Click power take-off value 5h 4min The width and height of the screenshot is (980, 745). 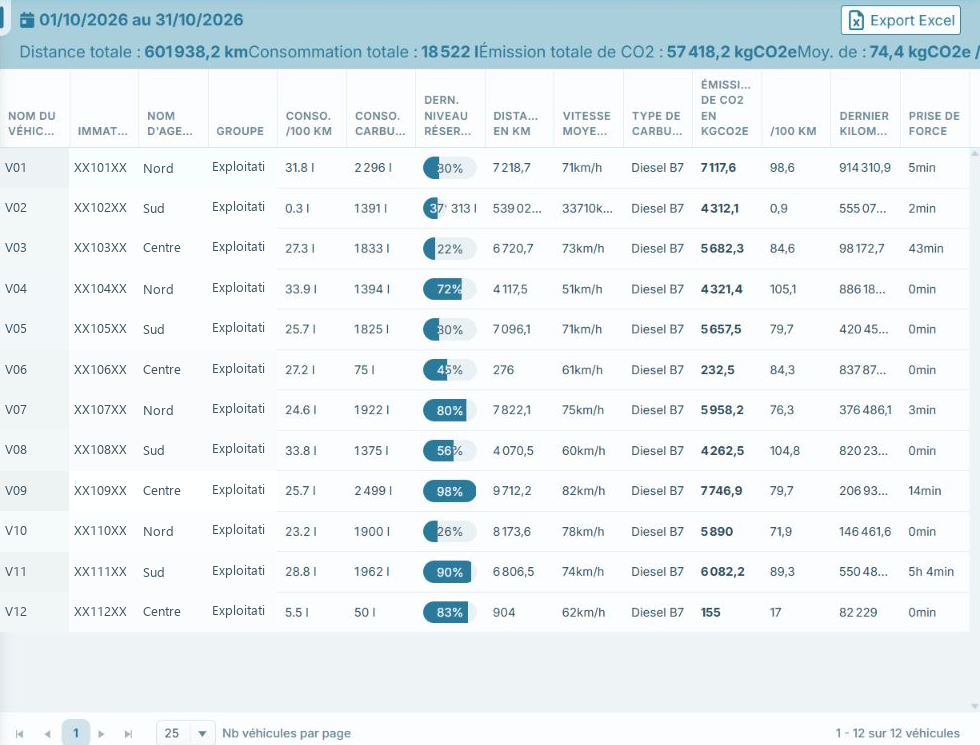coord(931,571)
